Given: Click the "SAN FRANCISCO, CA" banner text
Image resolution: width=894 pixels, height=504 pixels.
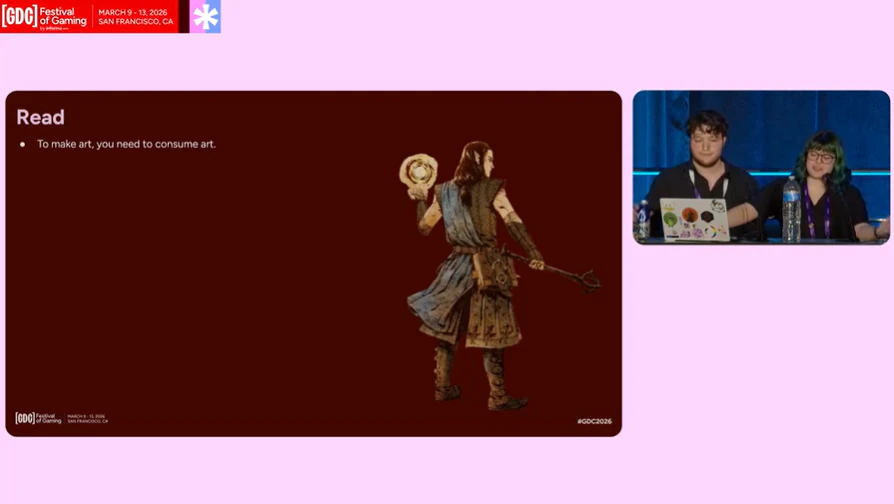Looking at the screenshot, I should pos(136,22).
